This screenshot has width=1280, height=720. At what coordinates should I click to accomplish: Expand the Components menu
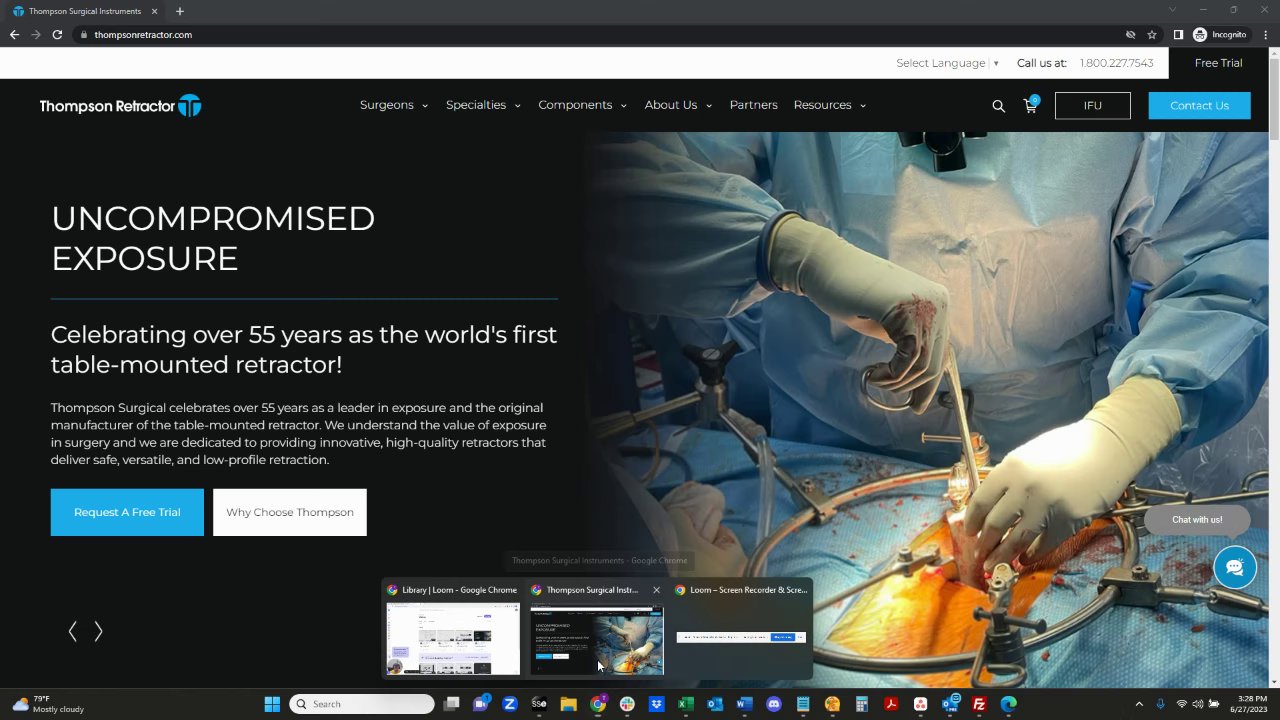[x=582, y=105]
